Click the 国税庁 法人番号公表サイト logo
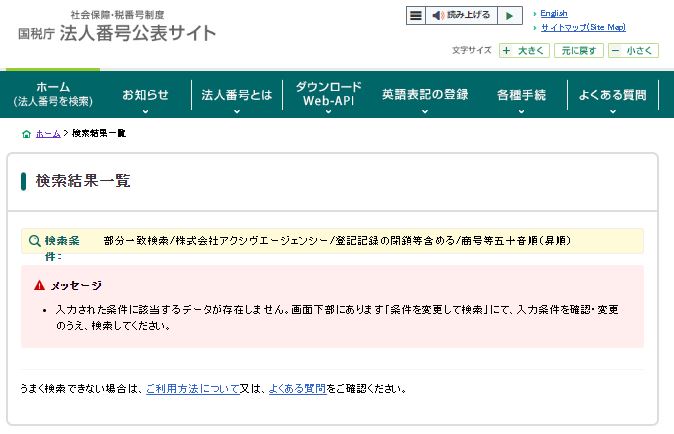The width and height of the screenshot is (674, 434). point(117,33)
